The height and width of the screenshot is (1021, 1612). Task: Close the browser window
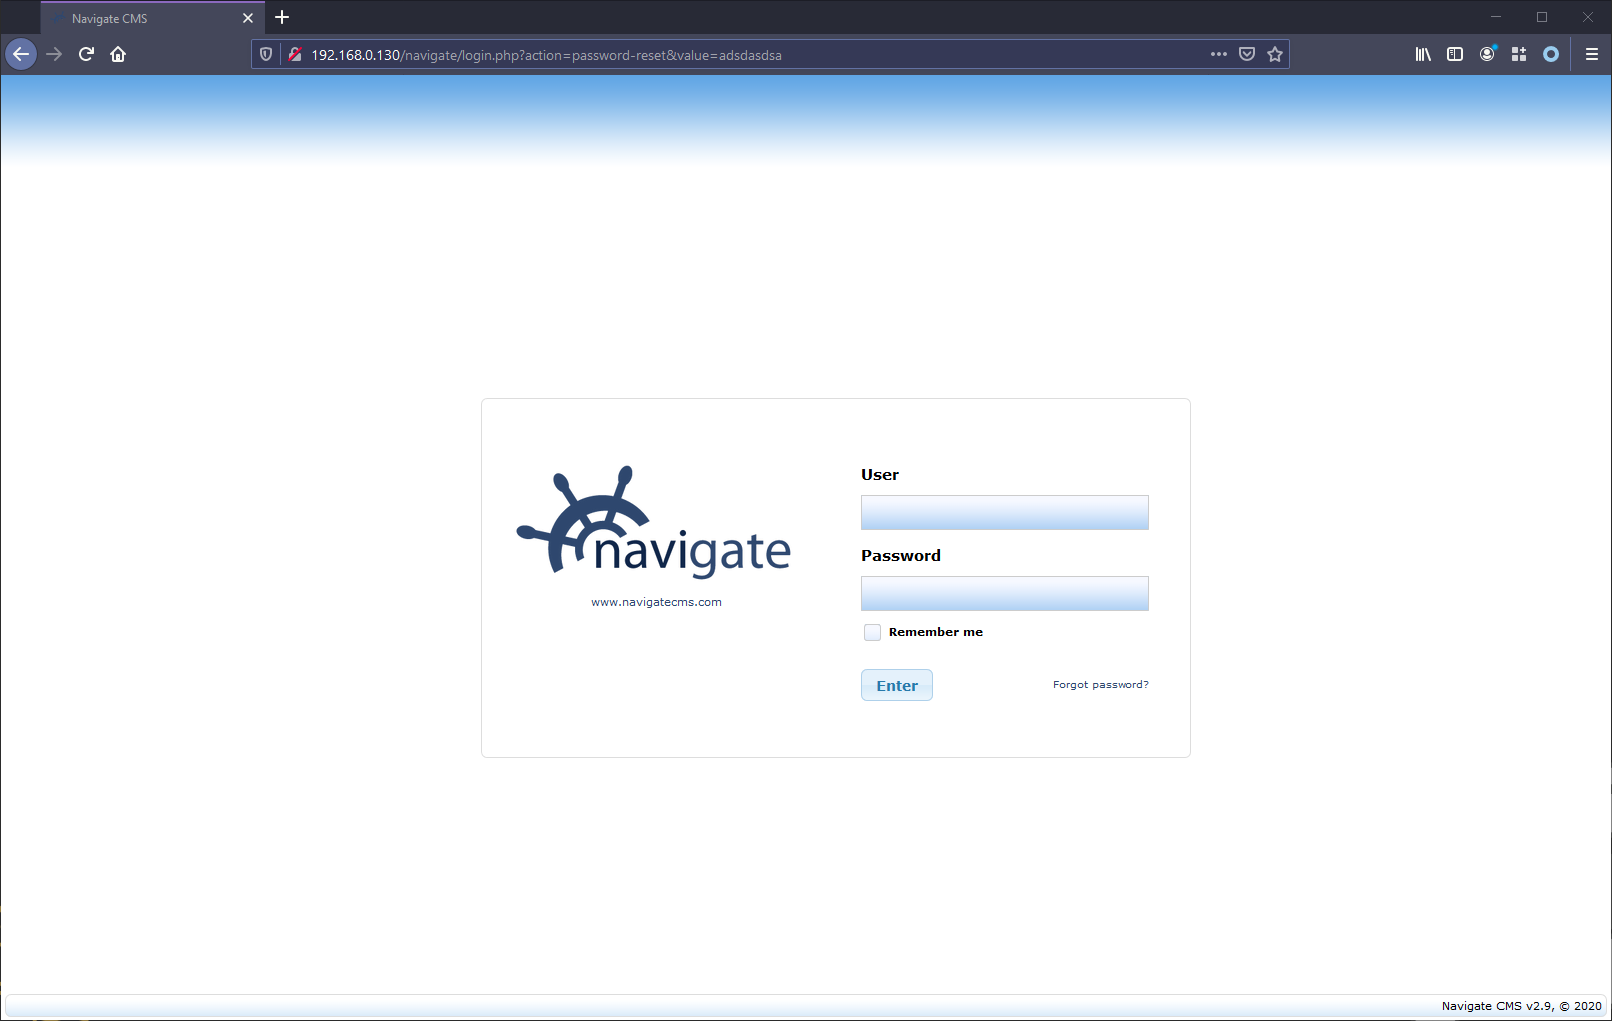[1588, 17]
